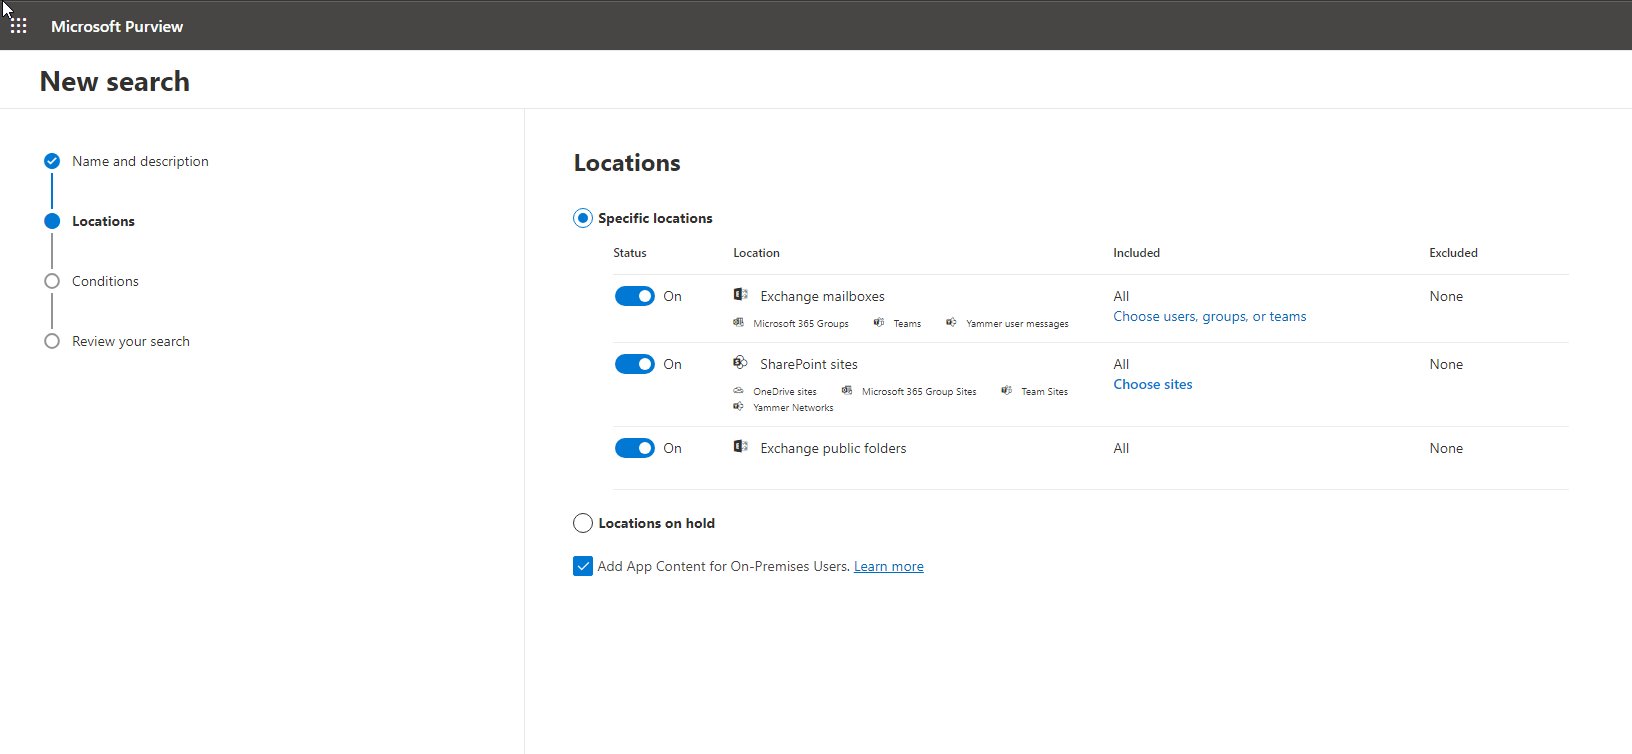Select the Locations on hold option
The image size is (1632, 754).
(x=583, y=523)
